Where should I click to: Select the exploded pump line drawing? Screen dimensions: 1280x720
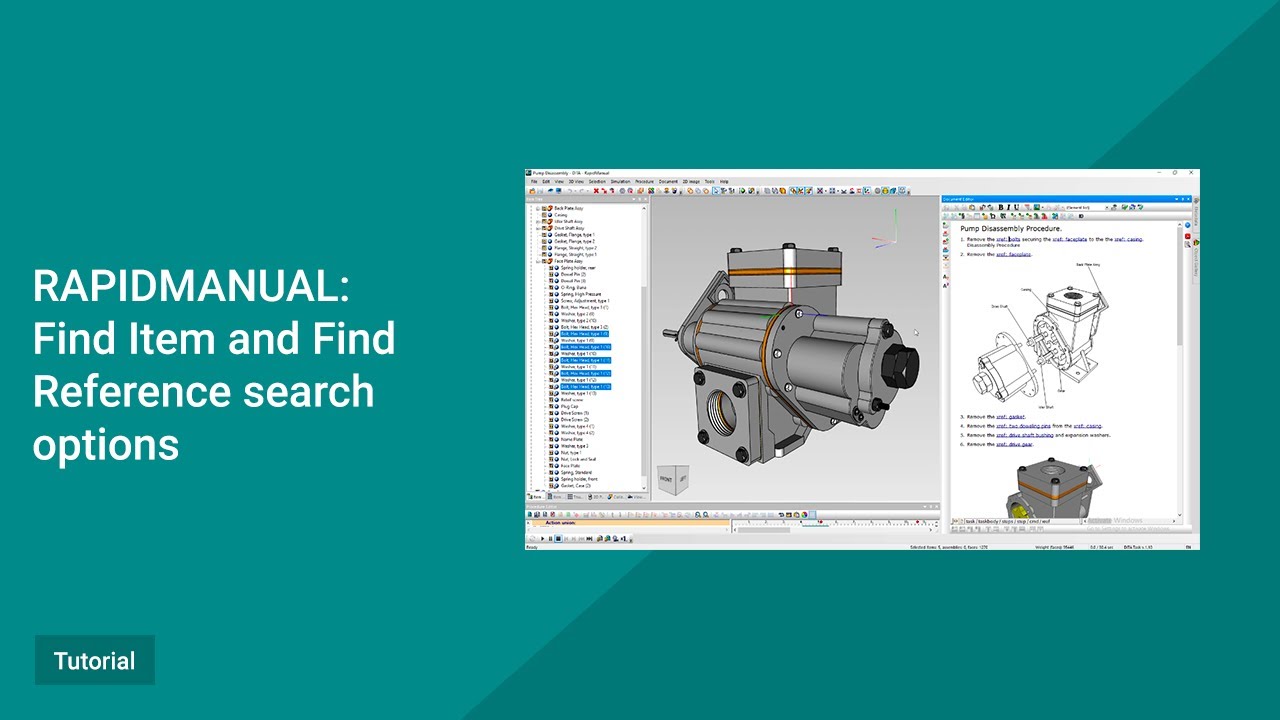click(1040, 335)
